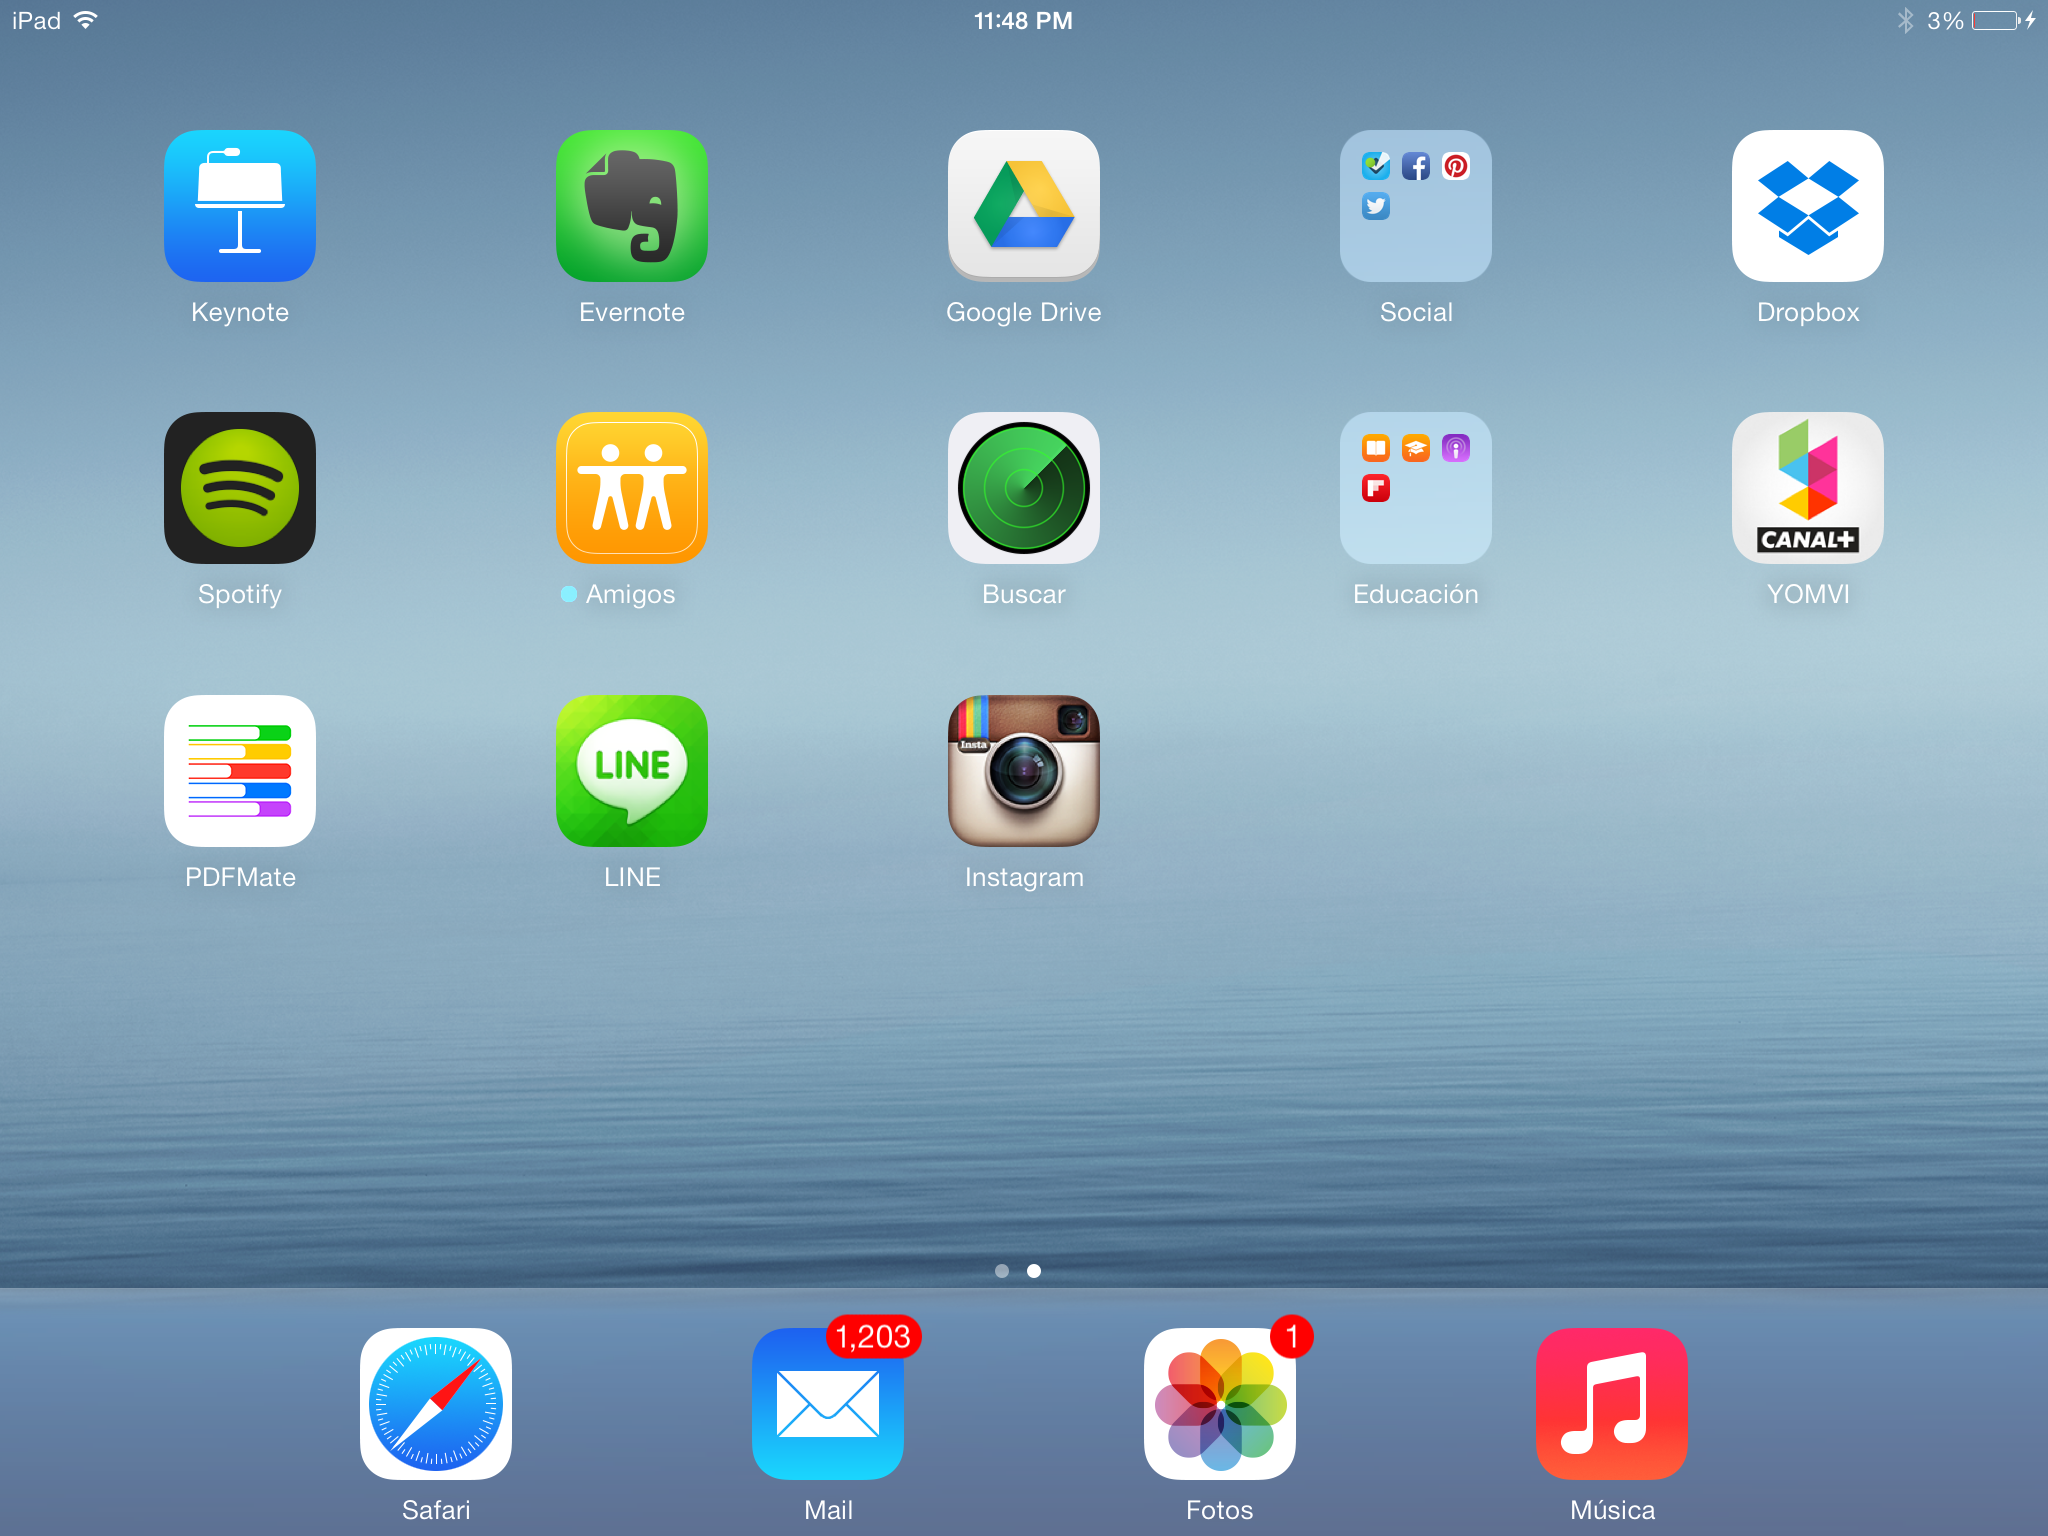Viewport: 2048px width, 1536px height.
Task: Launch the Buscar radar app
Action: coord(1024,488)
